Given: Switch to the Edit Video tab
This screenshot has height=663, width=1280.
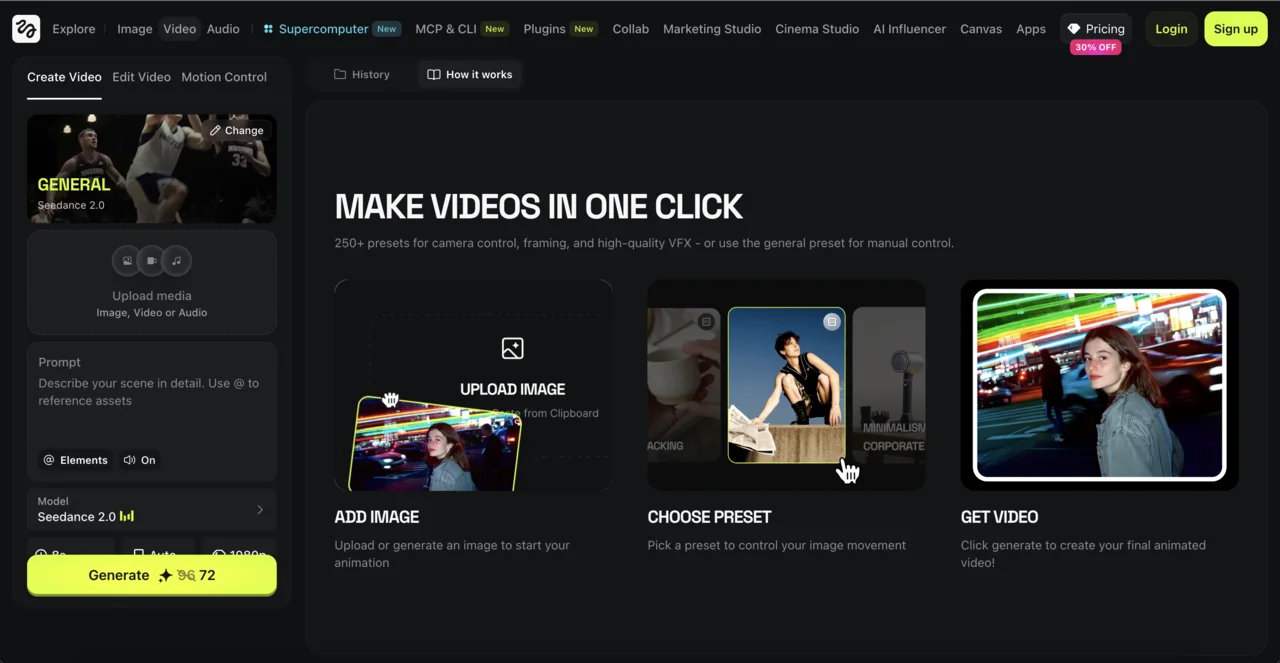Looking at the screenshot, I should (x=141, y=77).
